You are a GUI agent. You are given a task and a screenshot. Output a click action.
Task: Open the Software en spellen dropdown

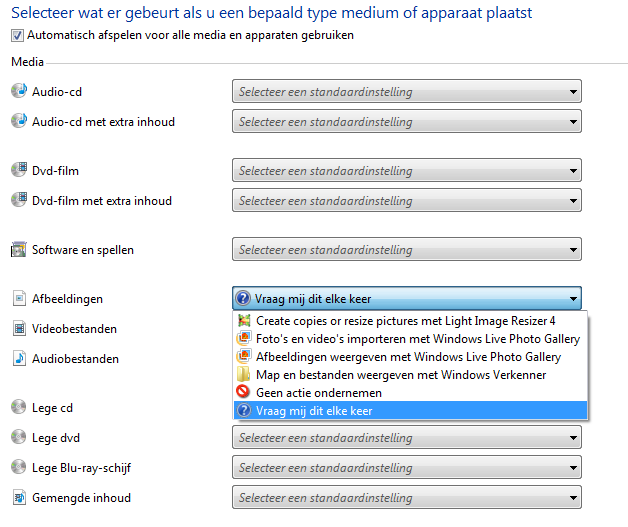click(x=407, y=249)
